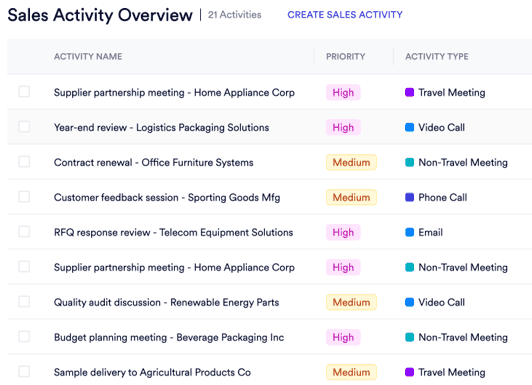Click Medium priority badge for Customer feedback session
This screenshot has height=385, width=532.
[x=351, y=197]
